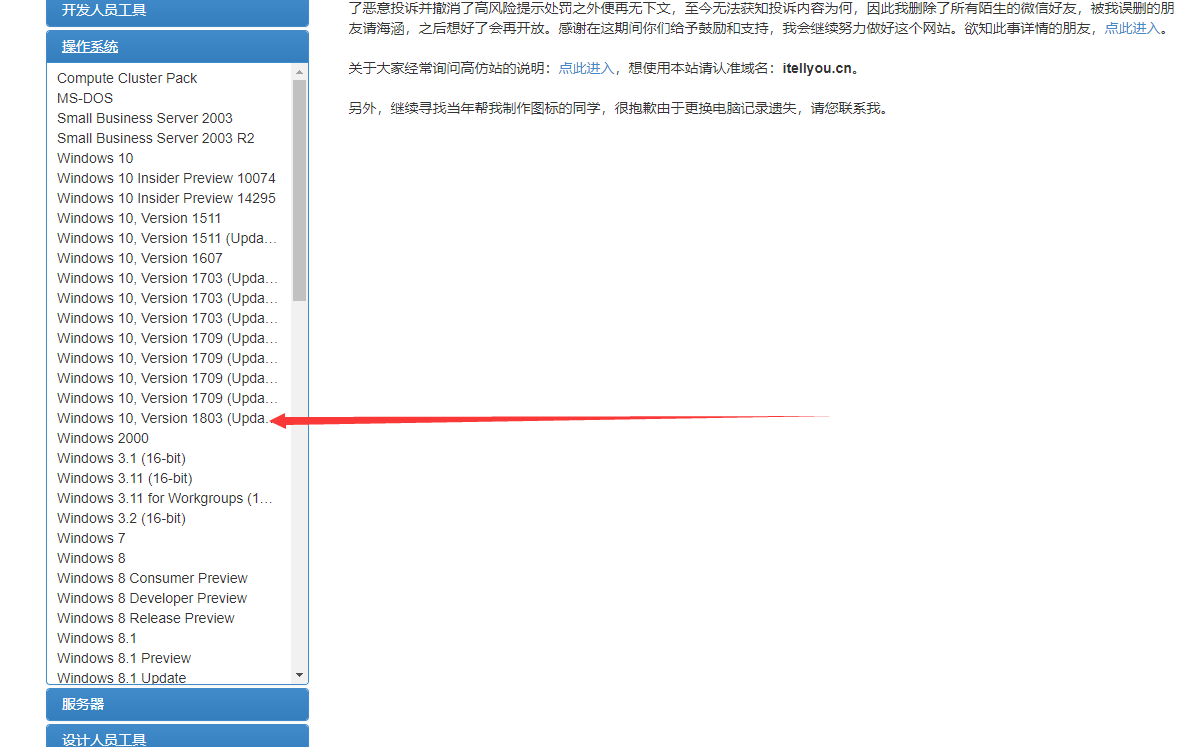
Task: Click the list scrollbar down arrow
Action: tap(299, 676)
